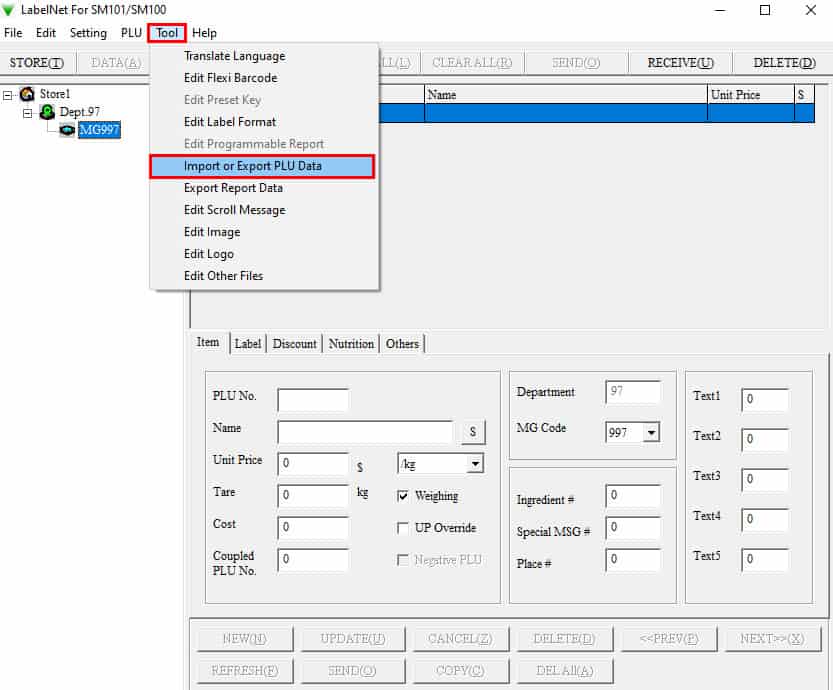Click the NEW(N) button
This screenshot has width=833, height=690.
coord(245,638)
